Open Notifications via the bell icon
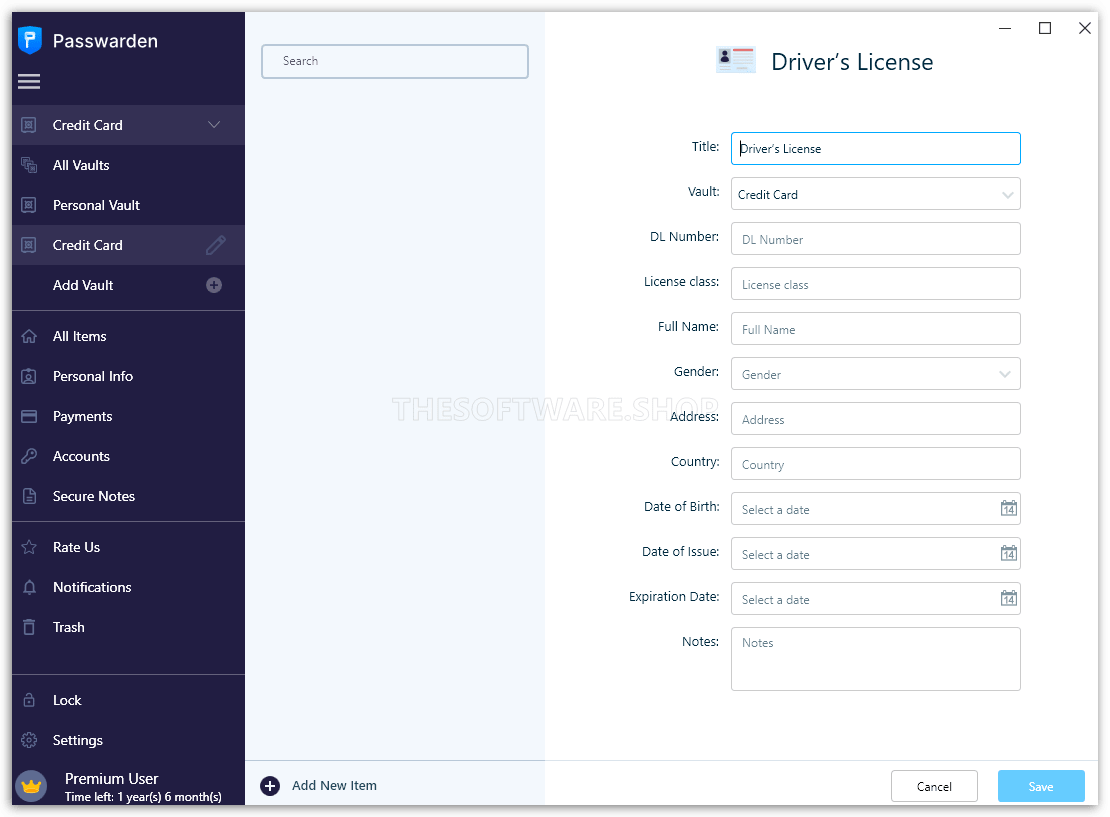The height and width of the screenshot is (817, 1110). pyautogui.click(x=30, y=587)
